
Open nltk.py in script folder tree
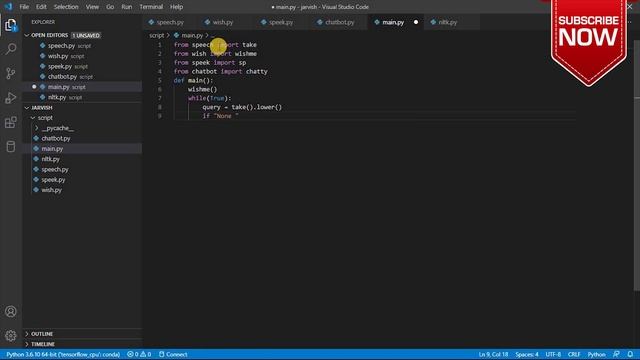[82, 159]
